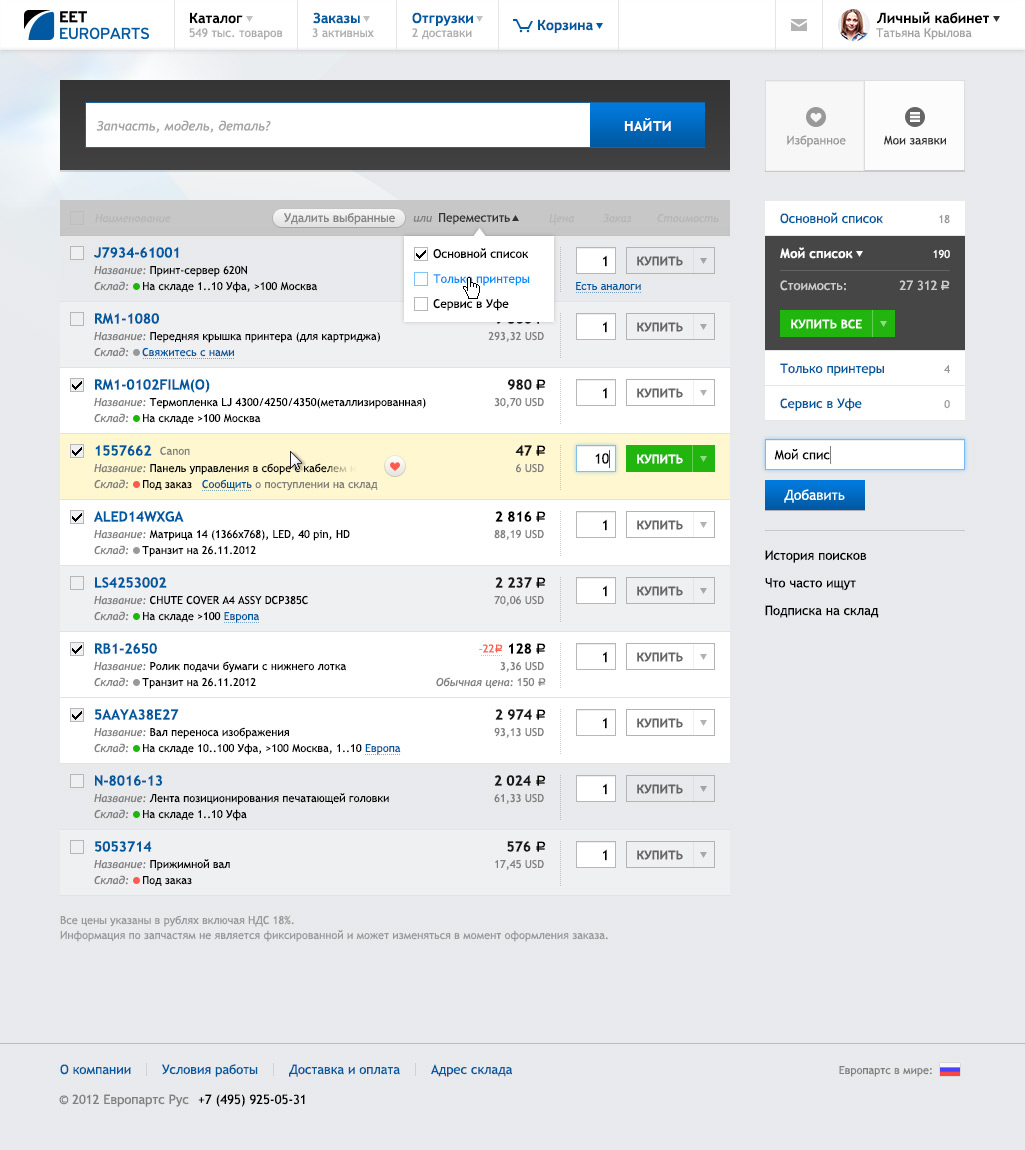Viewport: 1025px width, 1150px height.
Task: Open the Корзина cart icon
Action: [522, 26]
